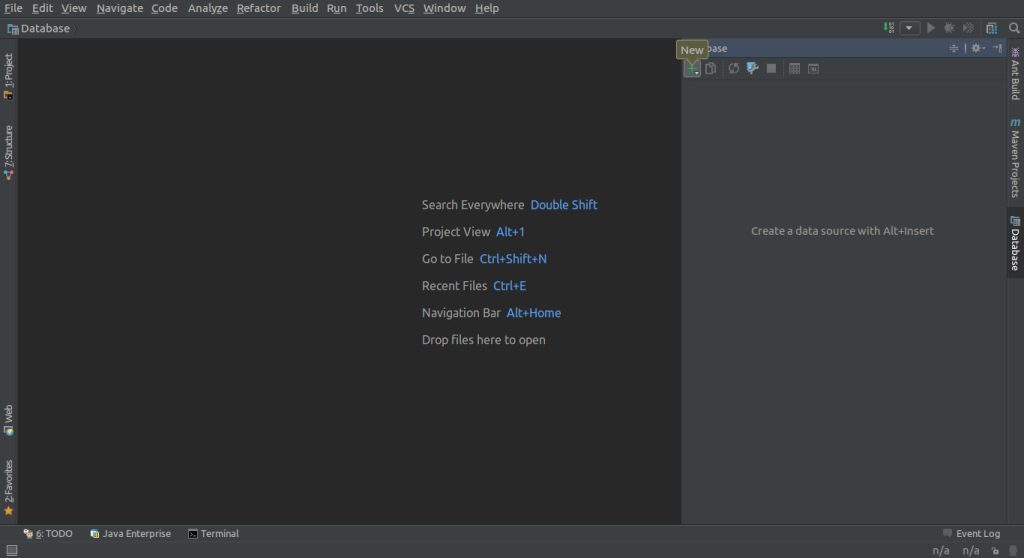The width and height of the screenshot is (1024, 558).
Task: Open data source properties wrench icon
Action: pos(752,69)
